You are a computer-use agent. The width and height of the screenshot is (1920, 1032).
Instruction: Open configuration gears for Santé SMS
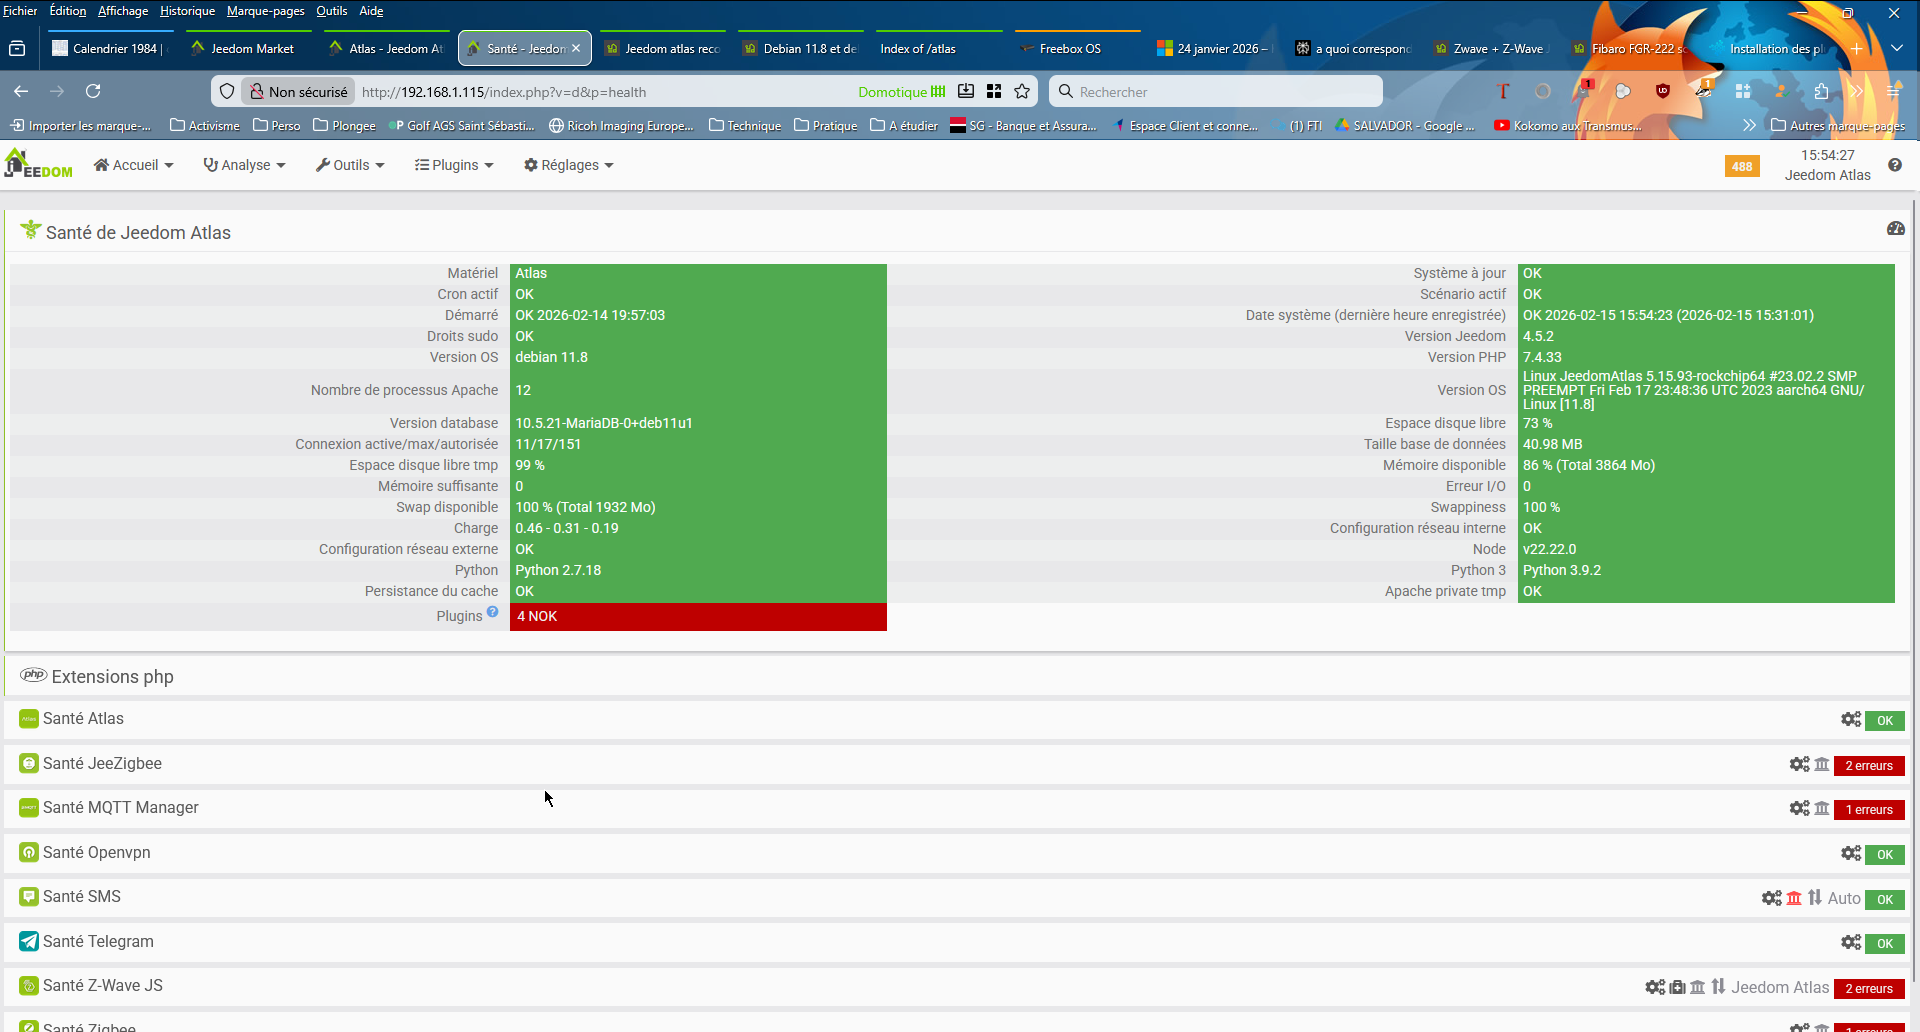[1772, 898]
